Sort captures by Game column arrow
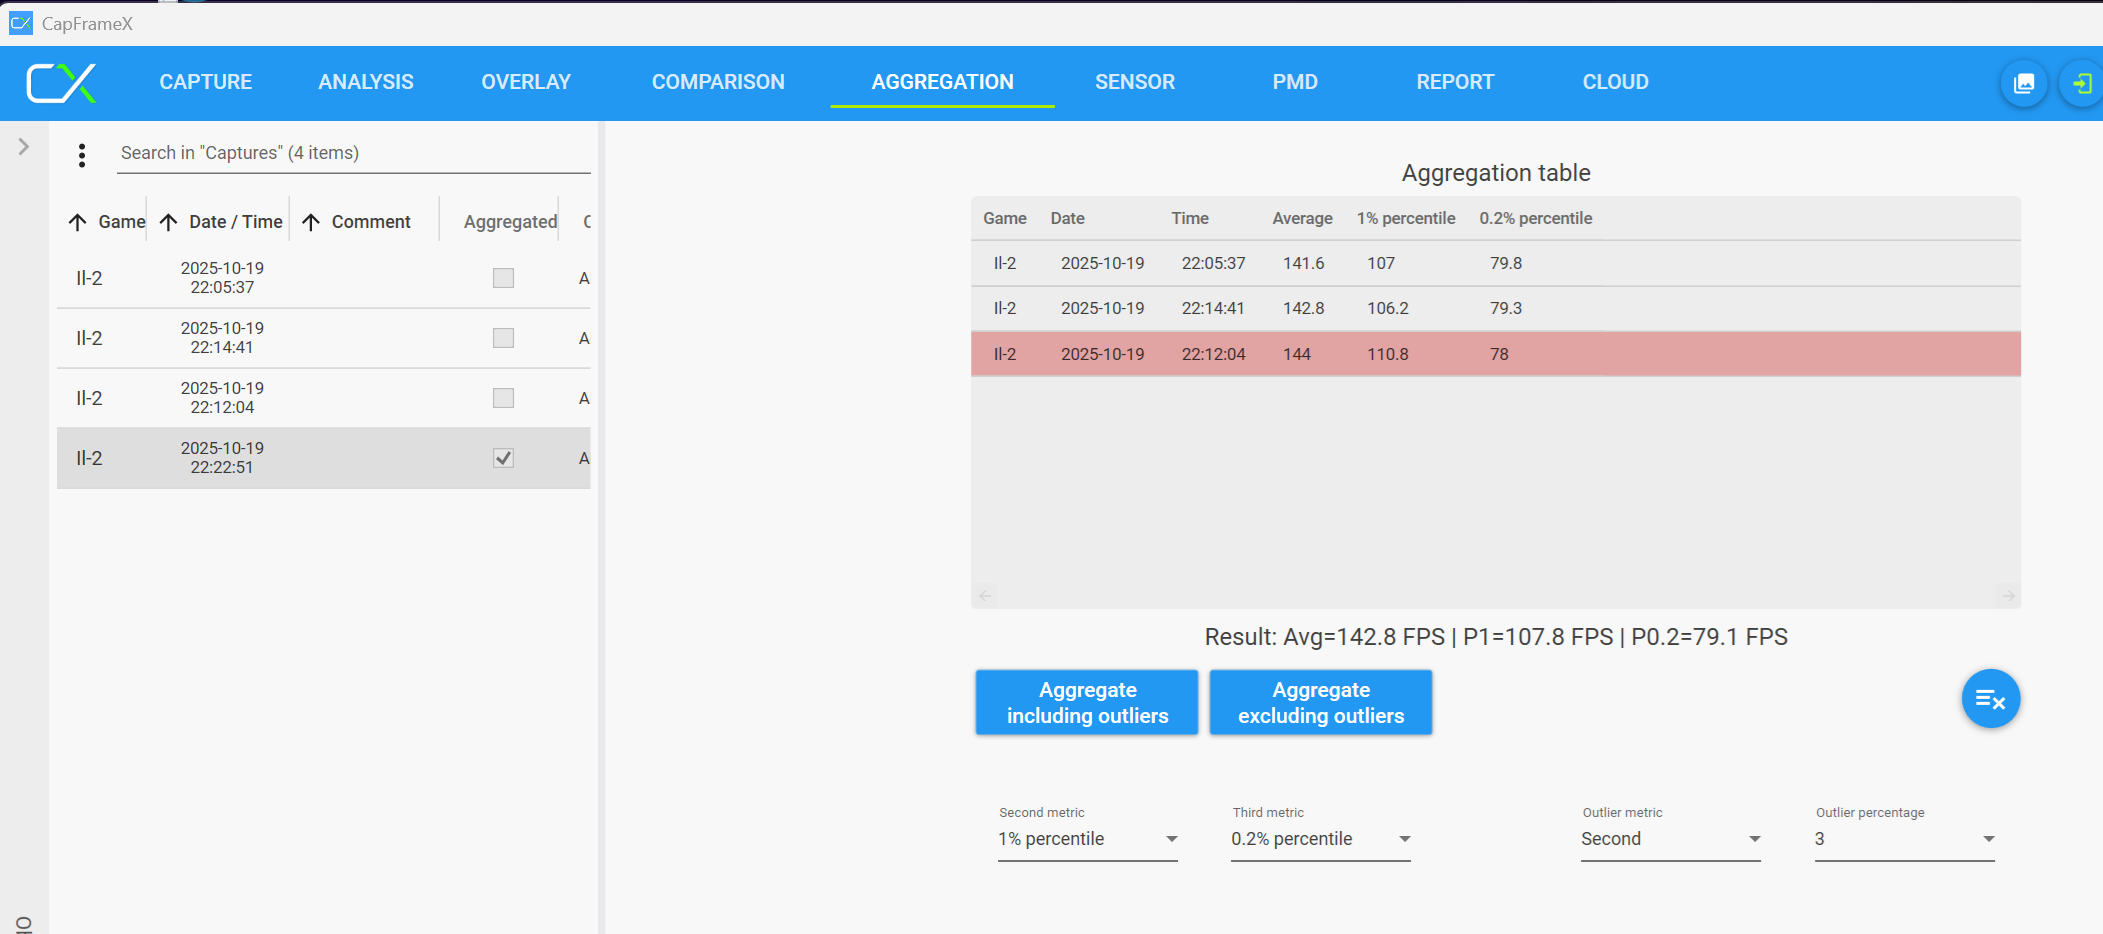Viewport: 2103px width, 934px height. pos(78,222)
